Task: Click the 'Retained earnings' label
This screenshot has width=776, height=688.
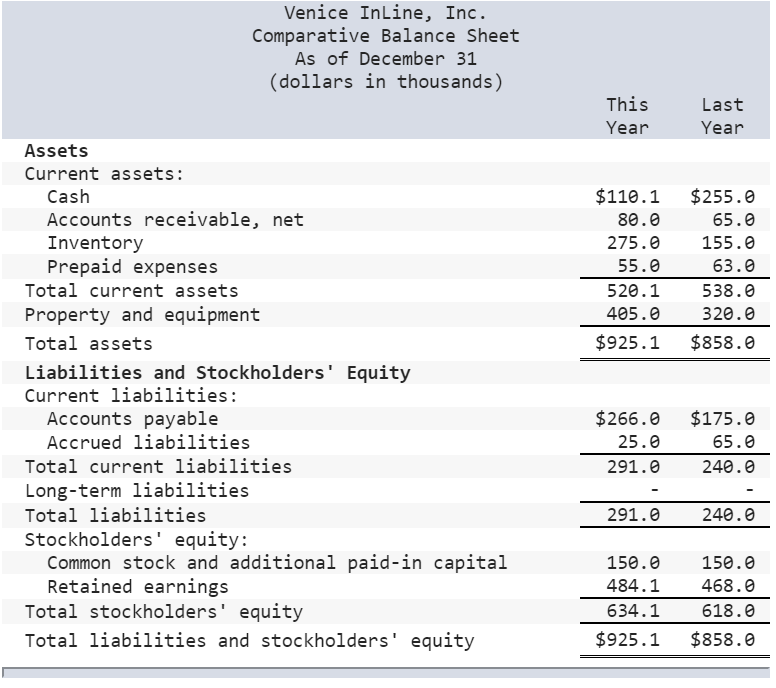Action: pos(138,587)
